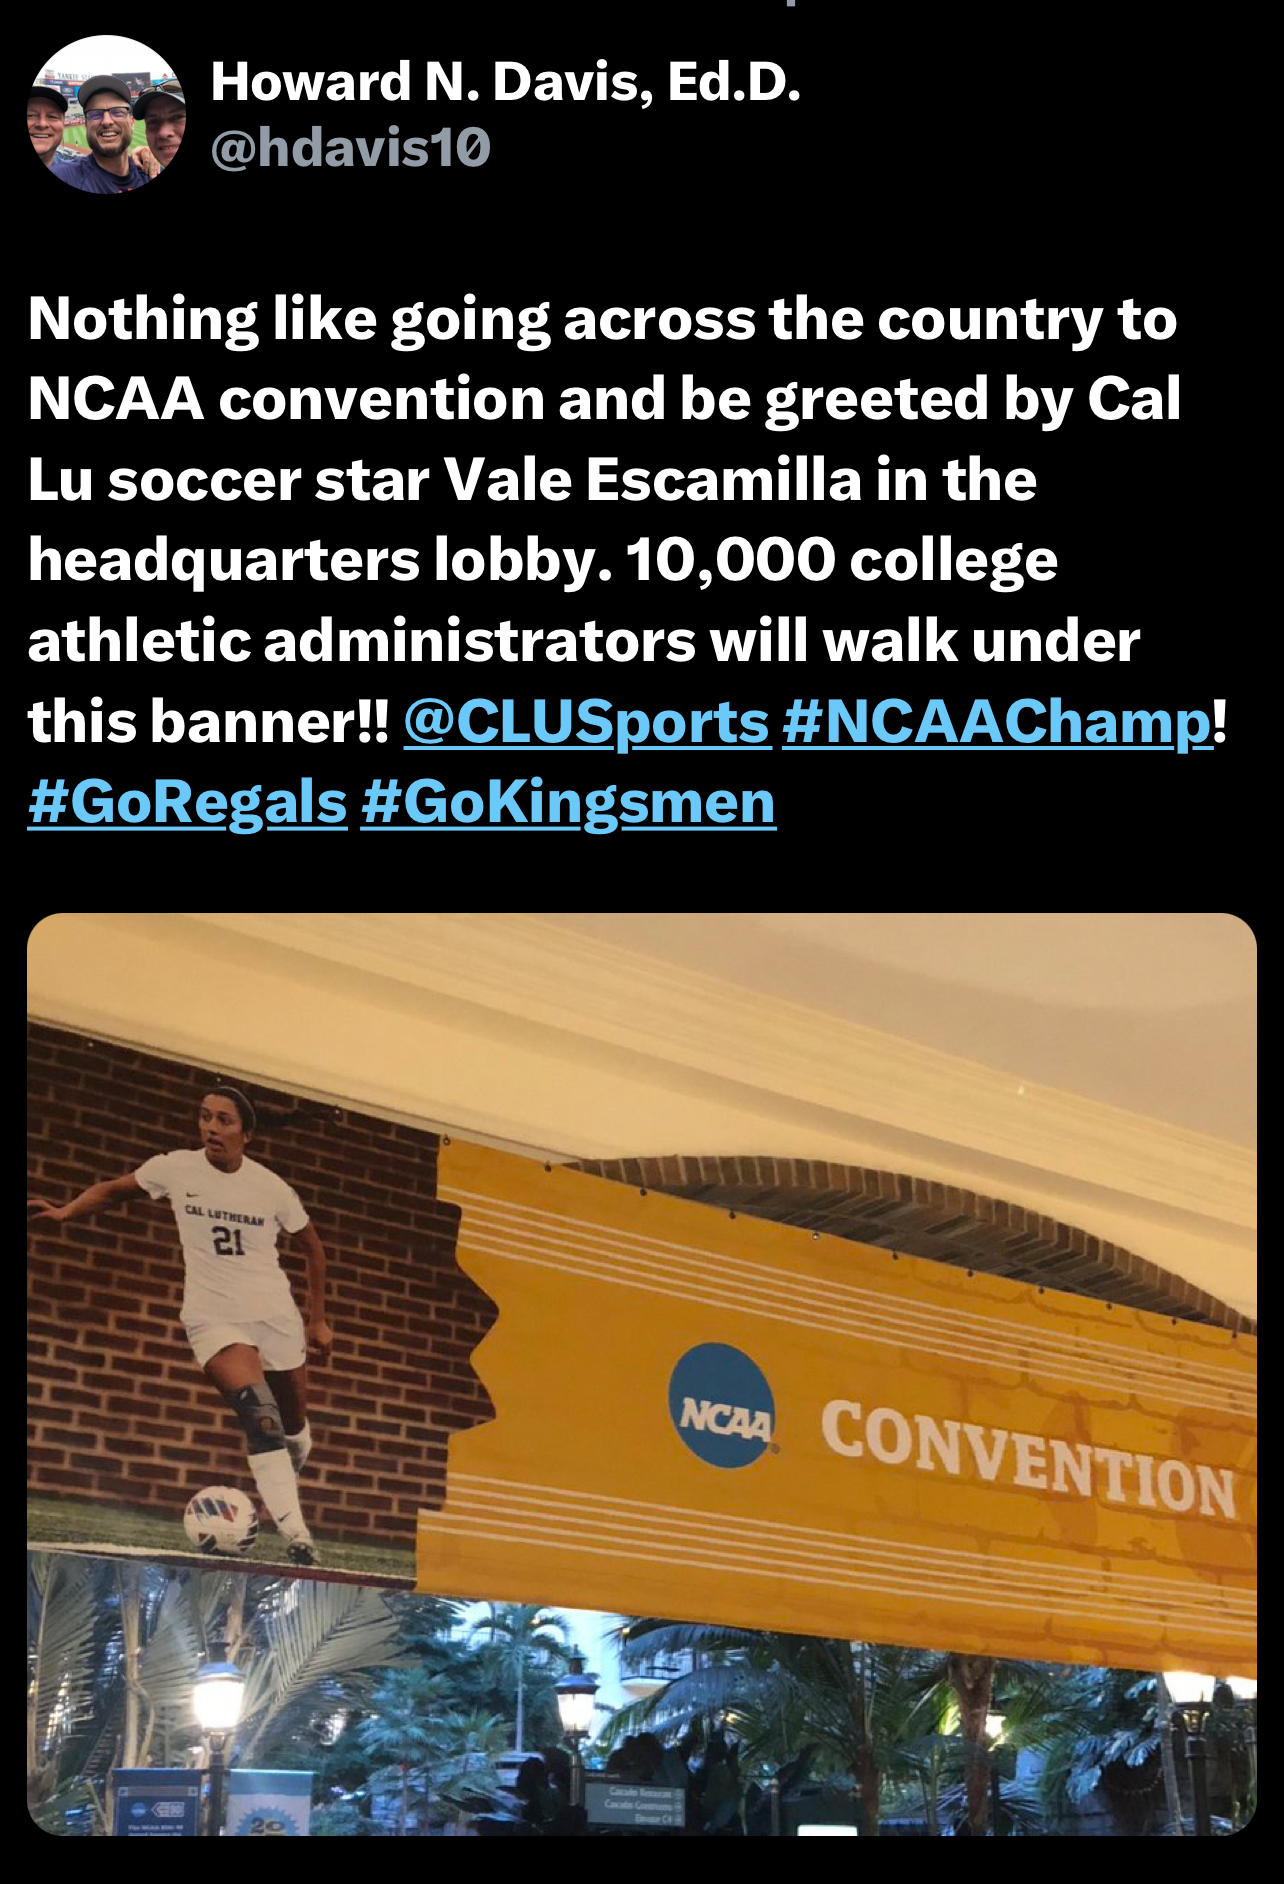1284x1884 pixels.
Task: Open the attached convention banner photo
Action: pos(642,1374)
